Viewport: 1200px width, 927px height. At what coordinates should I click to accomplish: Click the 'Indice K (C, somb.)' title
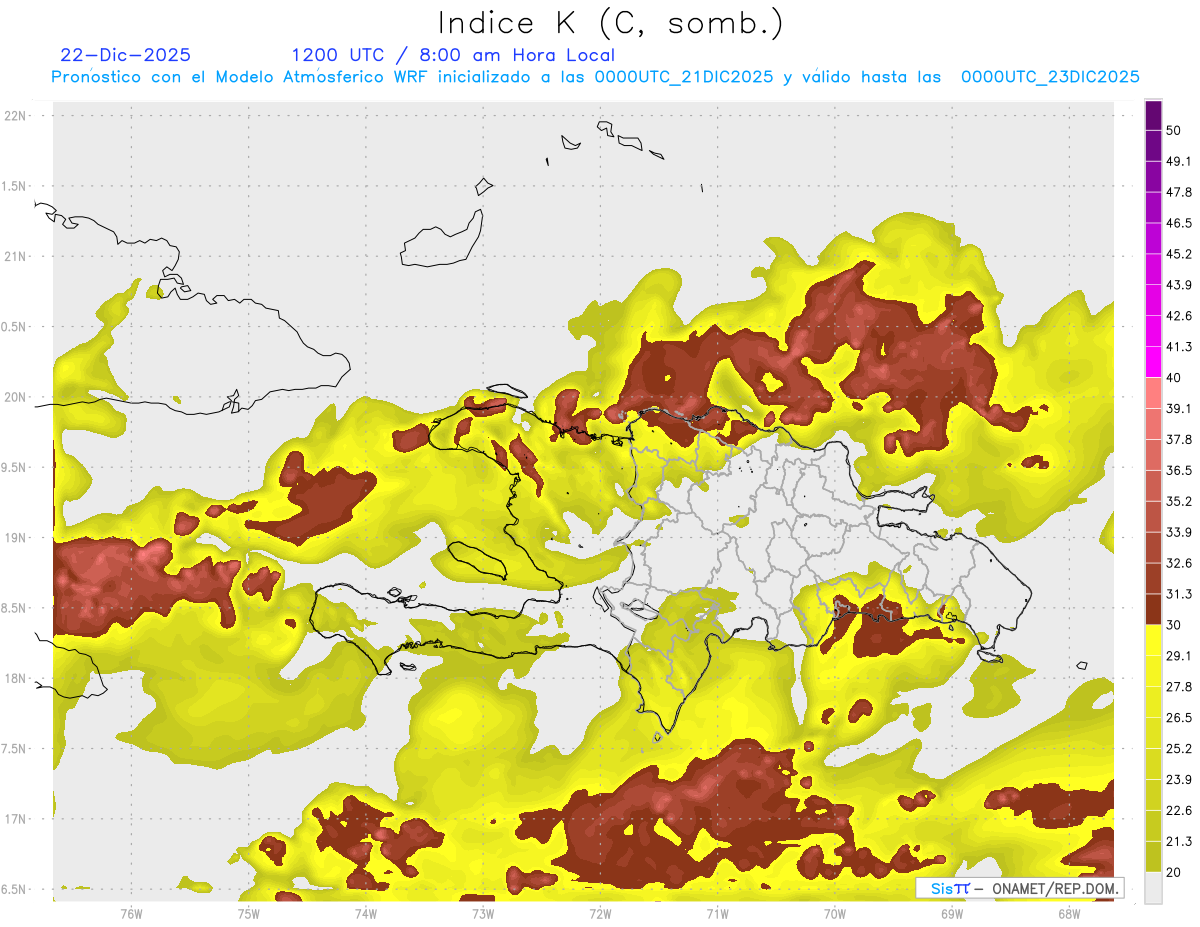tap(610, 23)
